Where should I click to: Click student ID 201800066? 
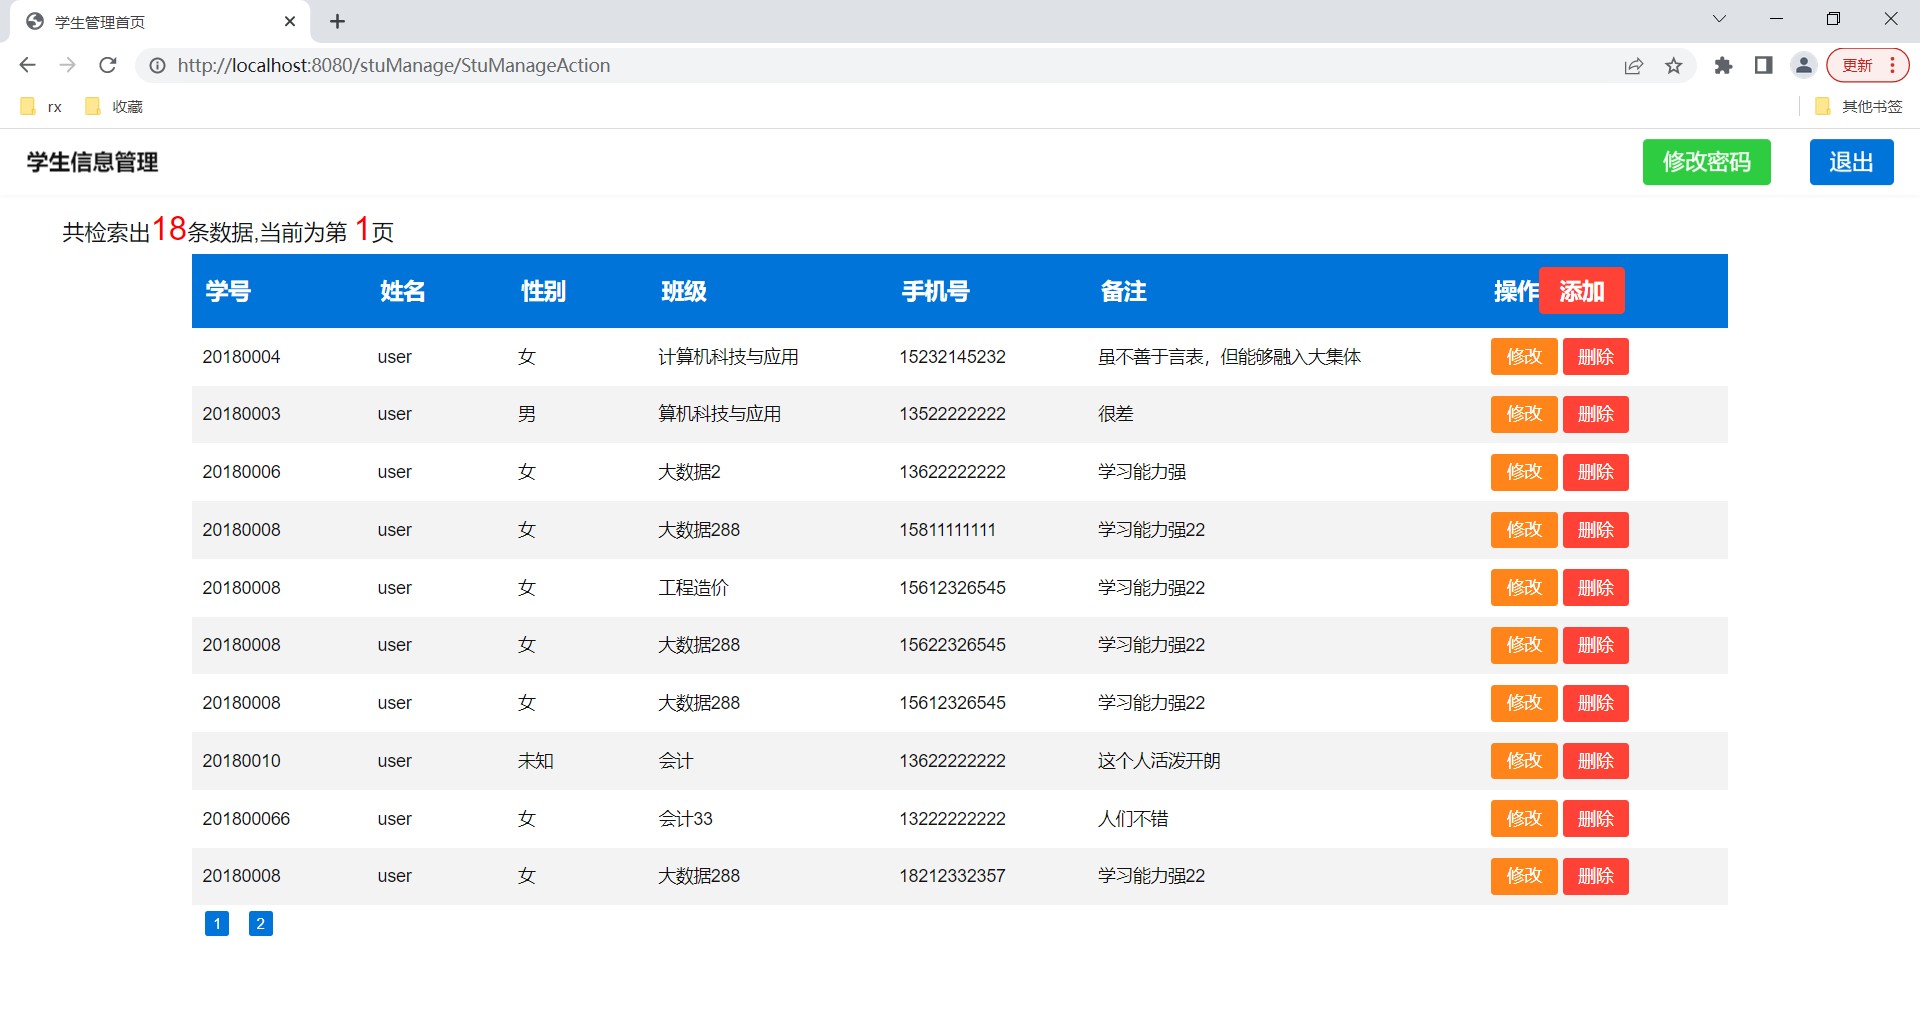(x=246, y=819)
